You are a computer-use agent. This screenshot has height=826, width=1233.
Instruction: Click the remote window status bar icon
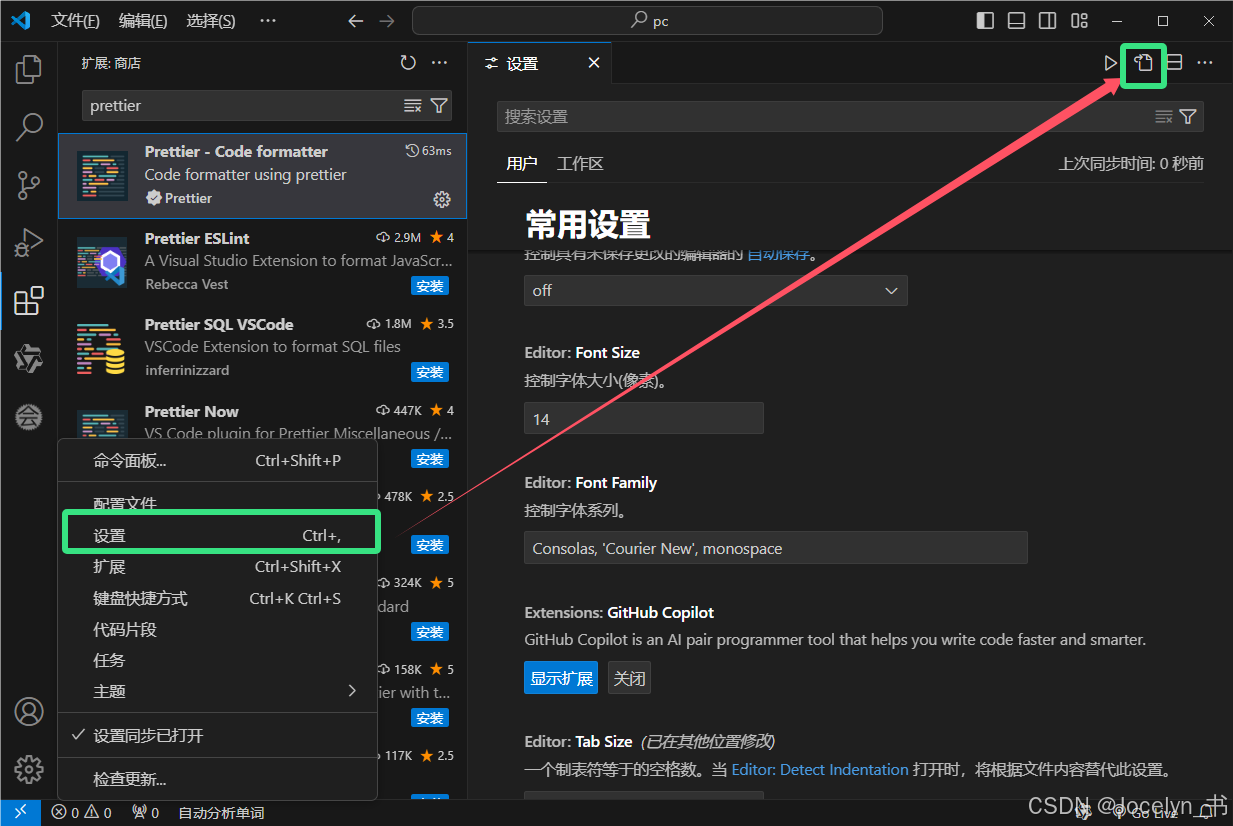(20, 813)
